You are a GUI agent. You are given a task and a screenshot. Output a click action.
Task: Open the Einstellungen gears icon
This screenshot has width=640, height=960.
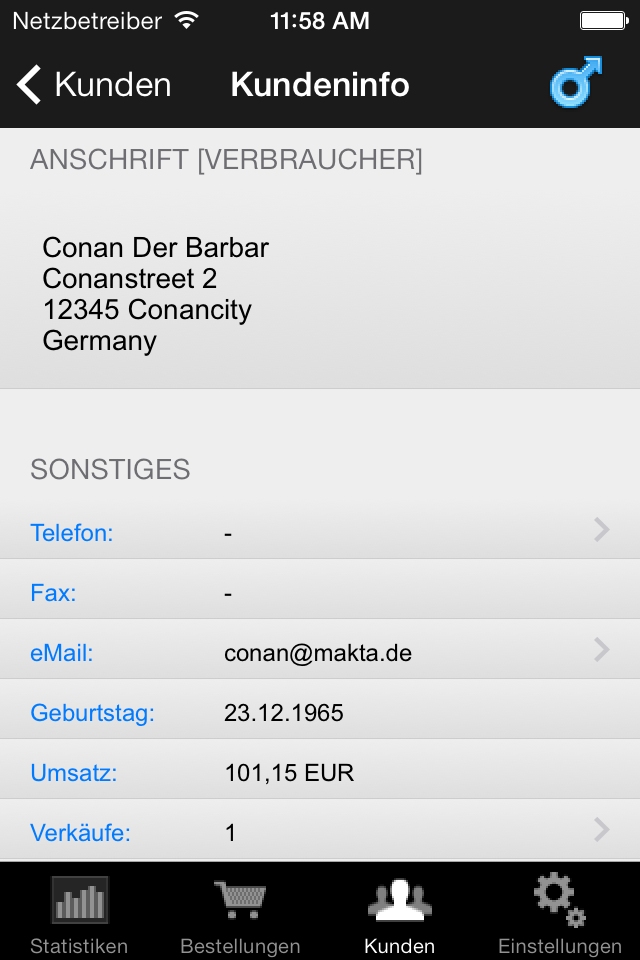click(x=560, y=899)
